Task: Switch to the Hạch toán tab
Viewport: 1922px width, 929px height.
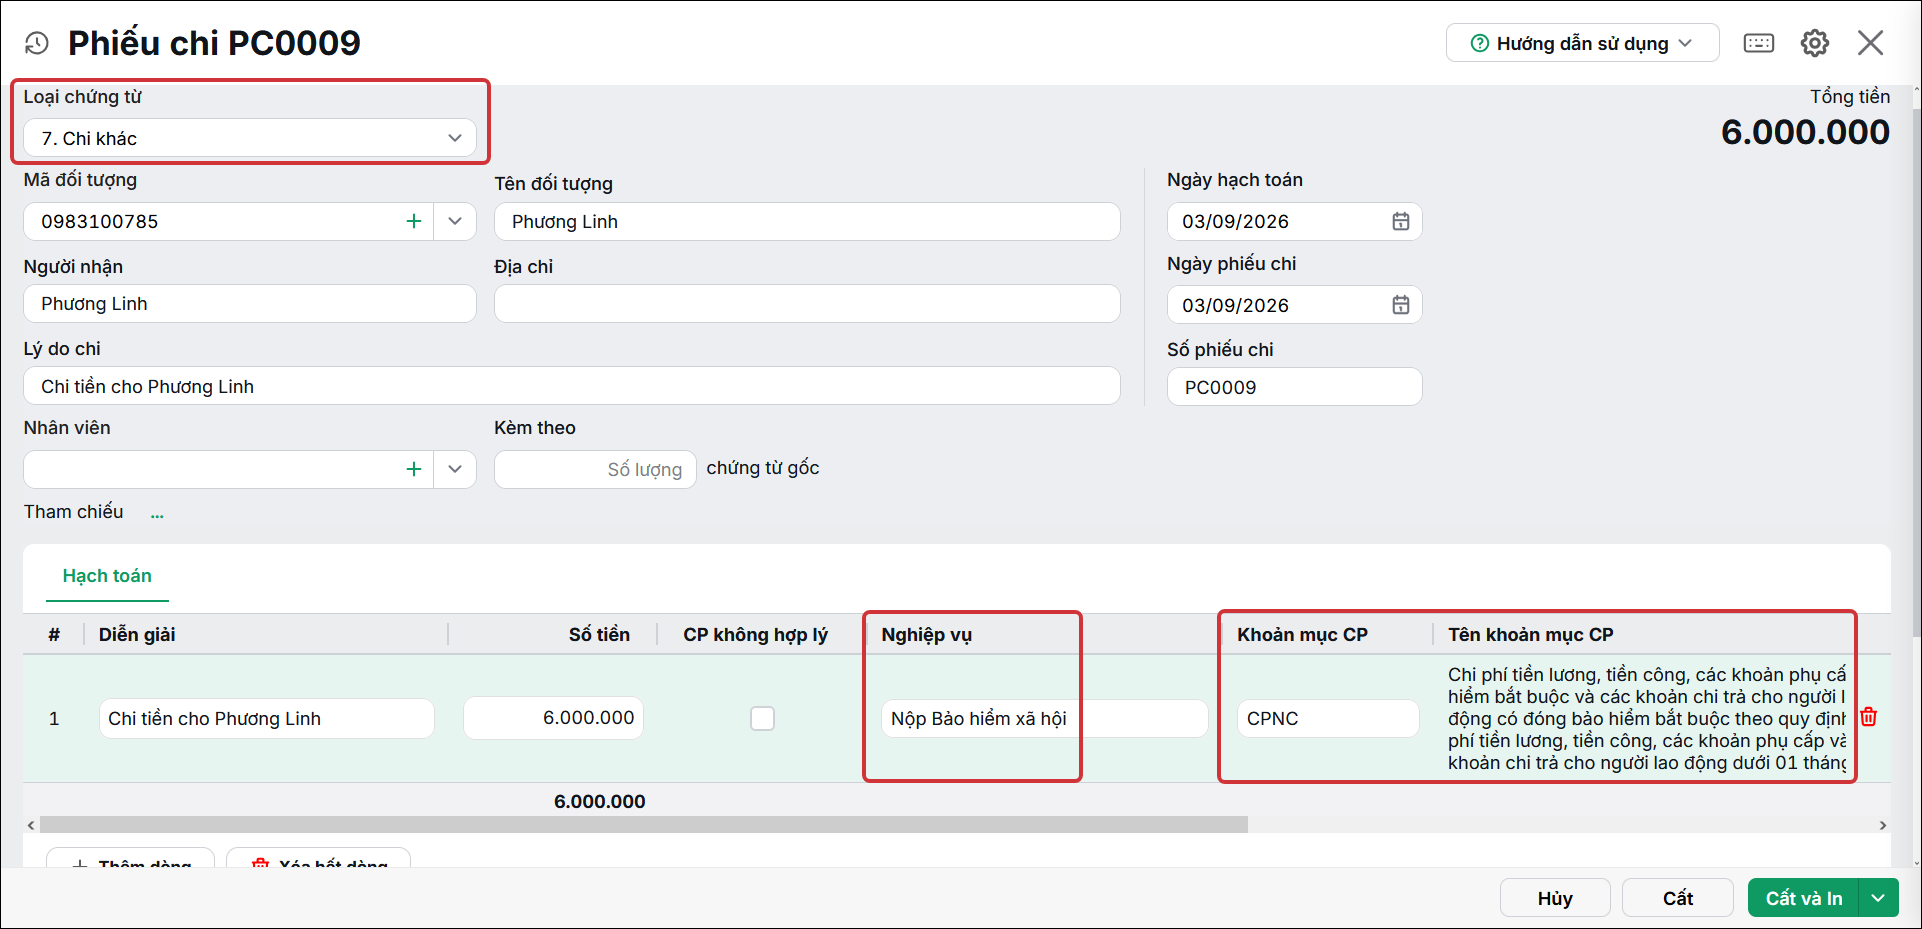Action: point(107,576)
